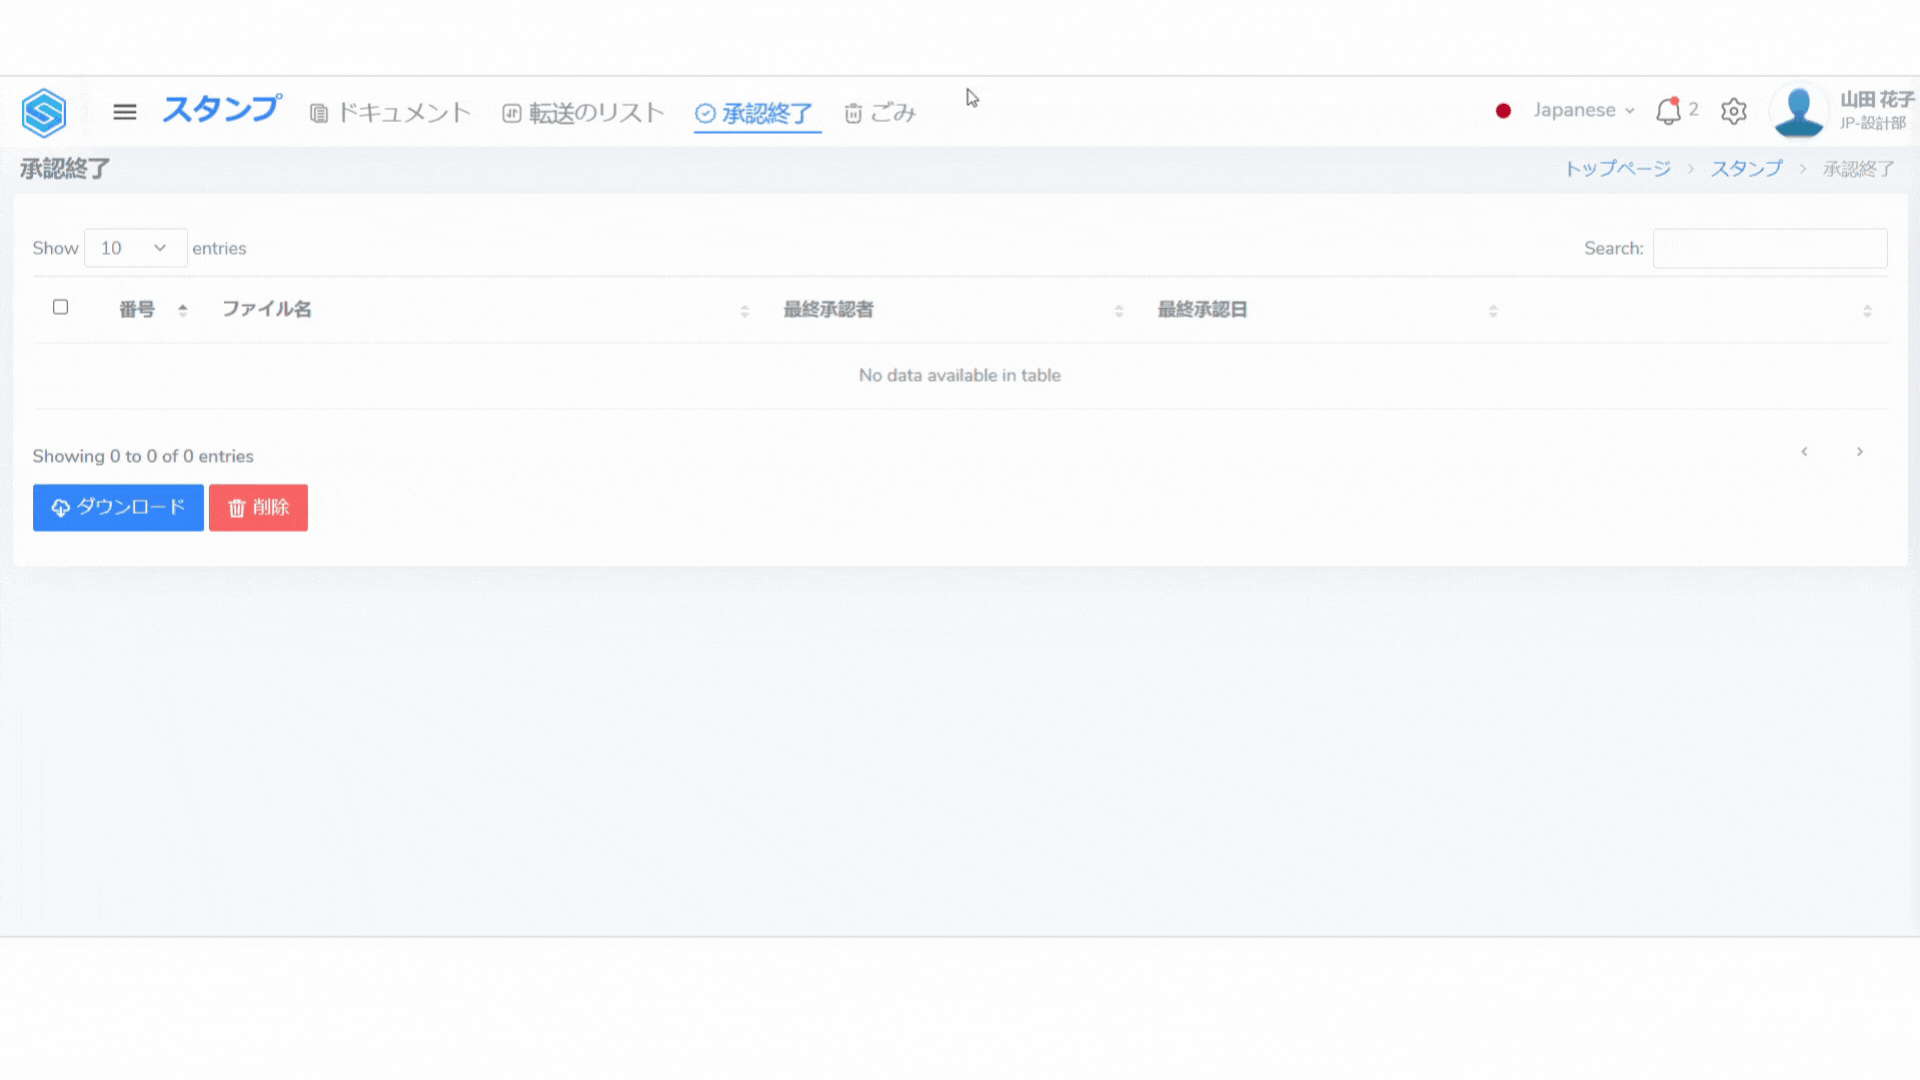The width and height of the screenshot is (1920, 1080).
Task: Sort by 最終承認日 column
Action: [x=1202, y=310]
